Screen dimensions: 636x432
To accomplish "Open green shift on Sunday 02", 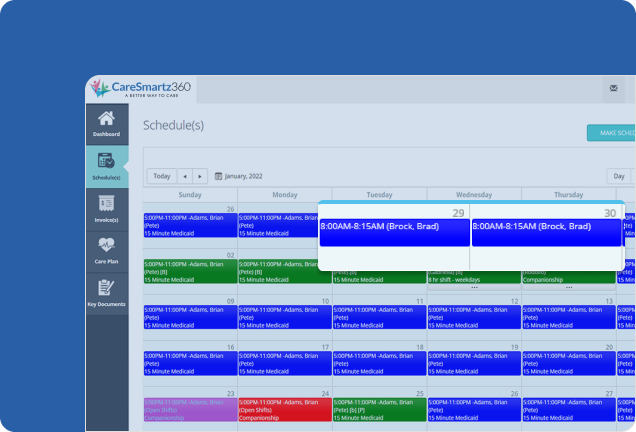I will click(190, 271).
